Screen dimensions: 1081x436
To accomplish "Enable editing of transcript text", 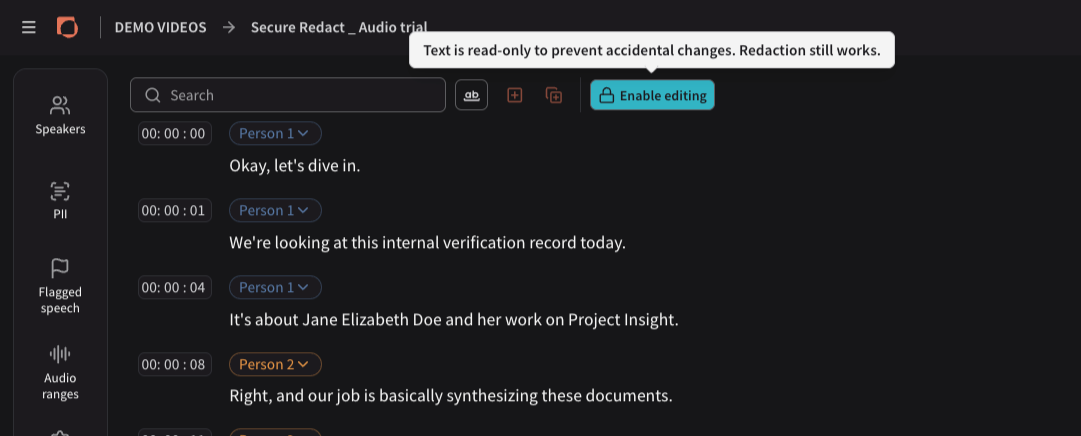I will pos(652,95).
